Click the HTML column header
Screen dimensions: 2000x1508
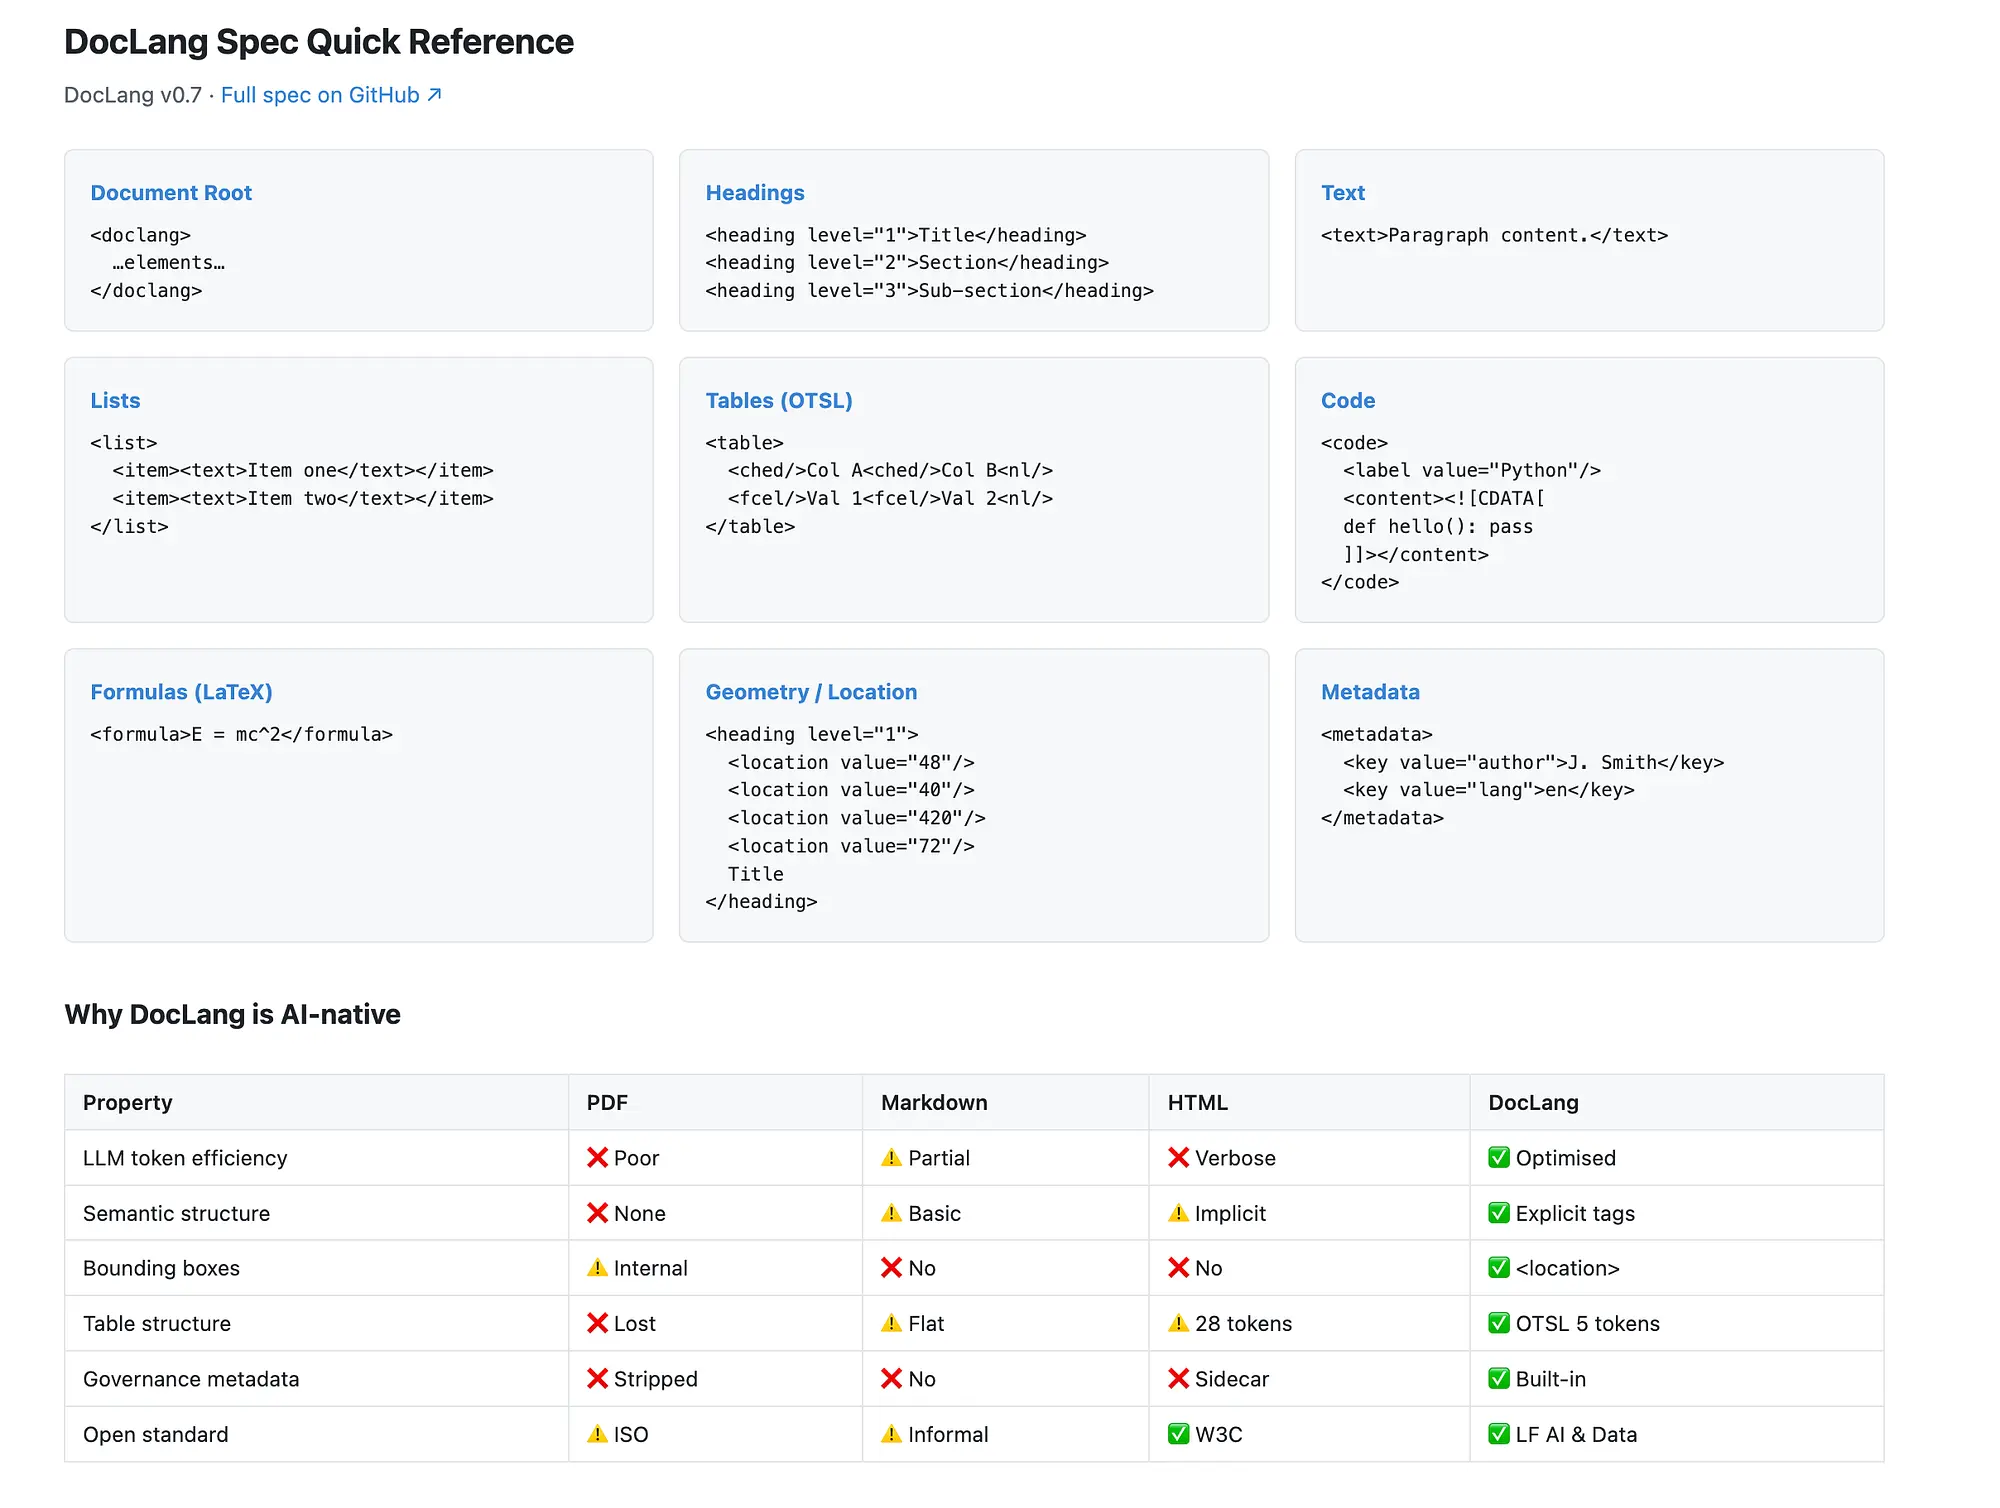(1197, 1103)
